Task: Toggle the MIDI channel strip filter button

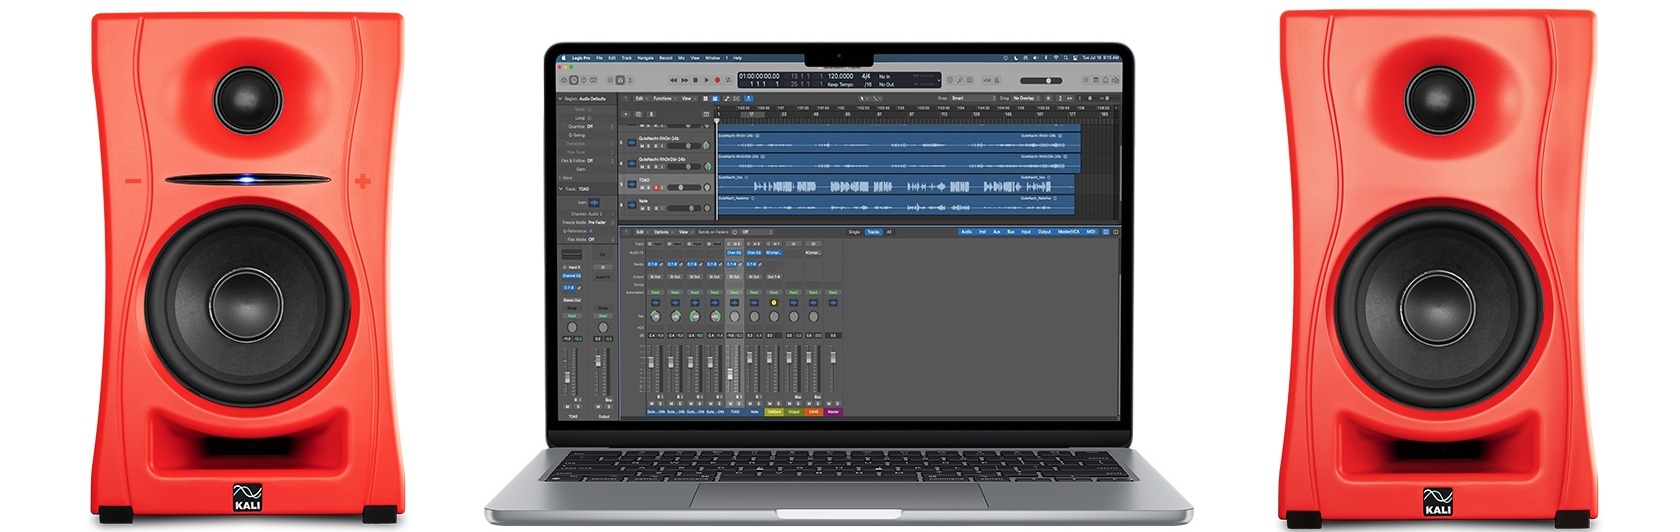Action: [1091, 232]
